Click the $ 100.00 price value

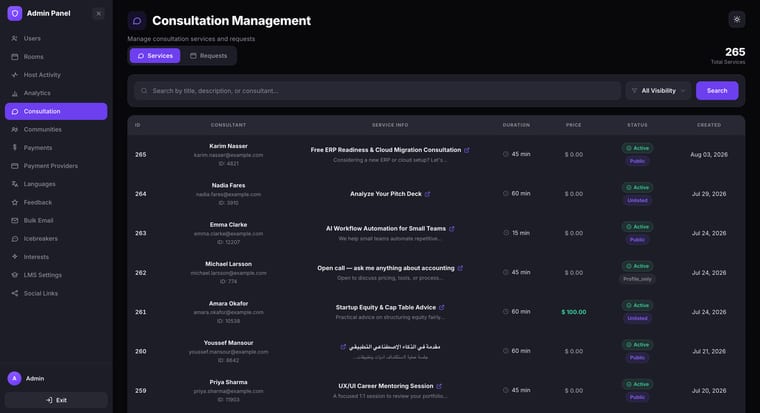tap(574, 312)
